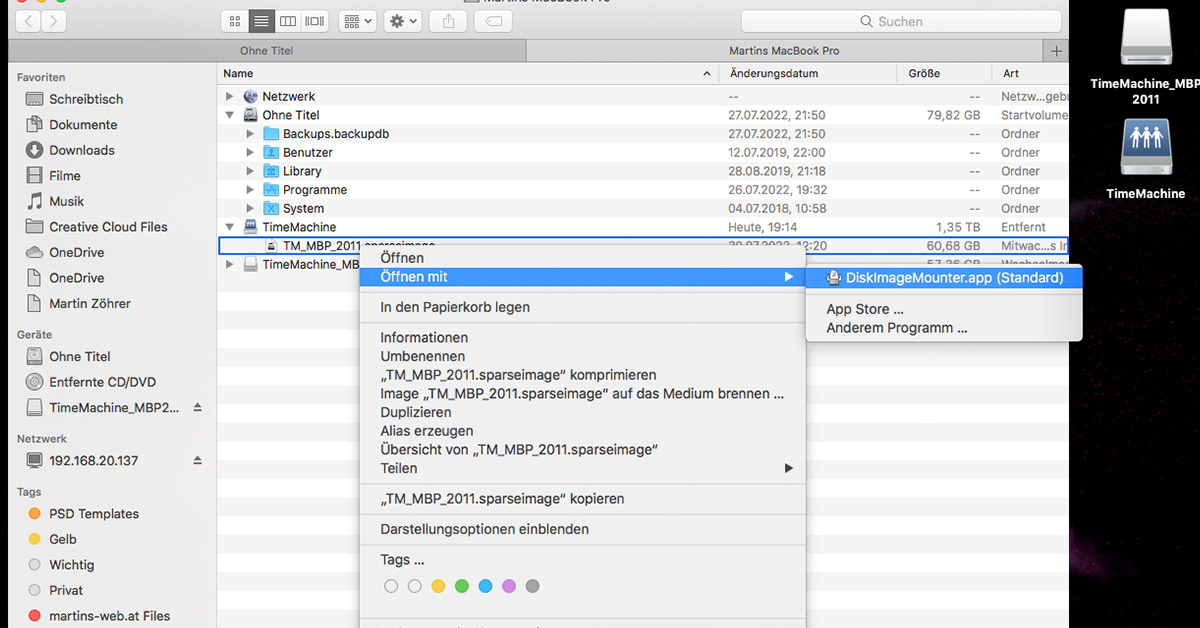
Task: Select Entfernte CD/DVD in sidebar
Action: coord(102,382)
